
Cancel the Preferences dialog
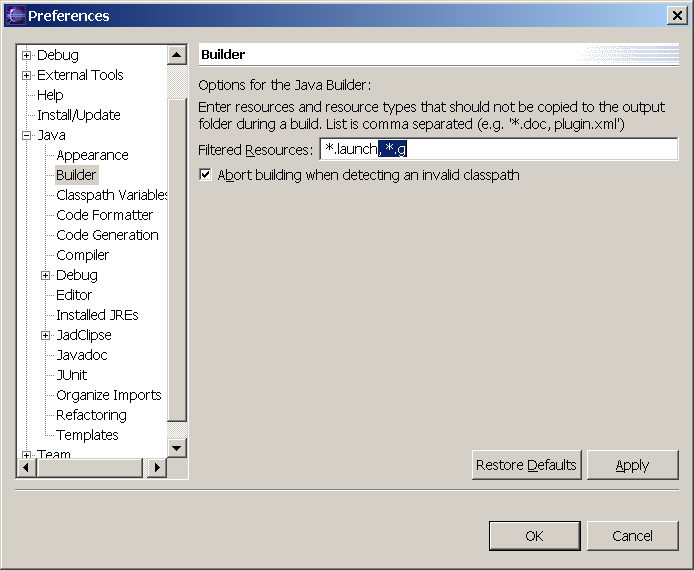(x=632, y=536)
